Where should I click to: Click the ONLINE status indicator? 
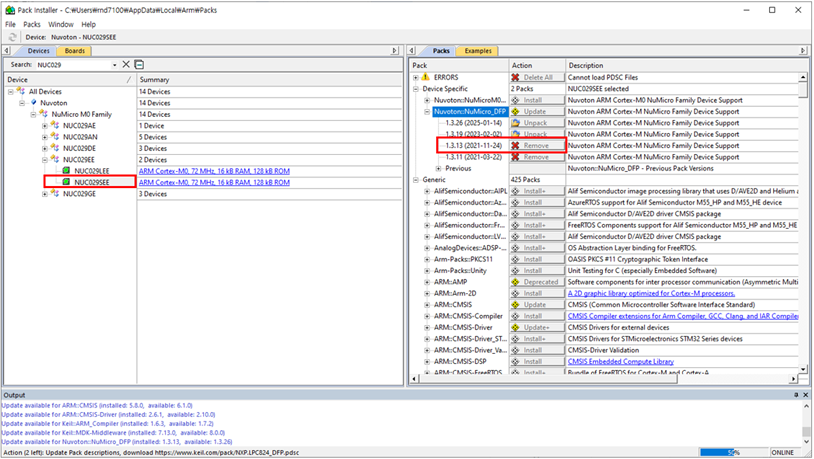click(x=783, y=453)
